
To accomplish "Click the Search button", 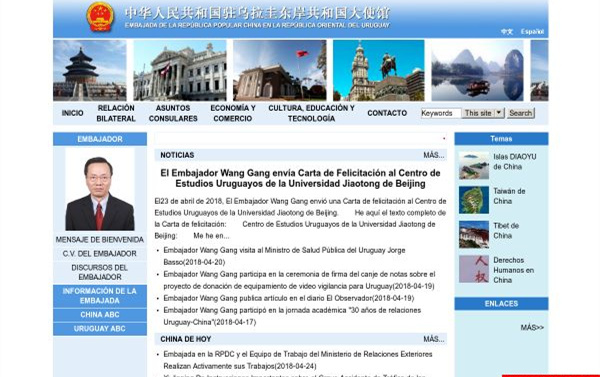I will (520, 113).
